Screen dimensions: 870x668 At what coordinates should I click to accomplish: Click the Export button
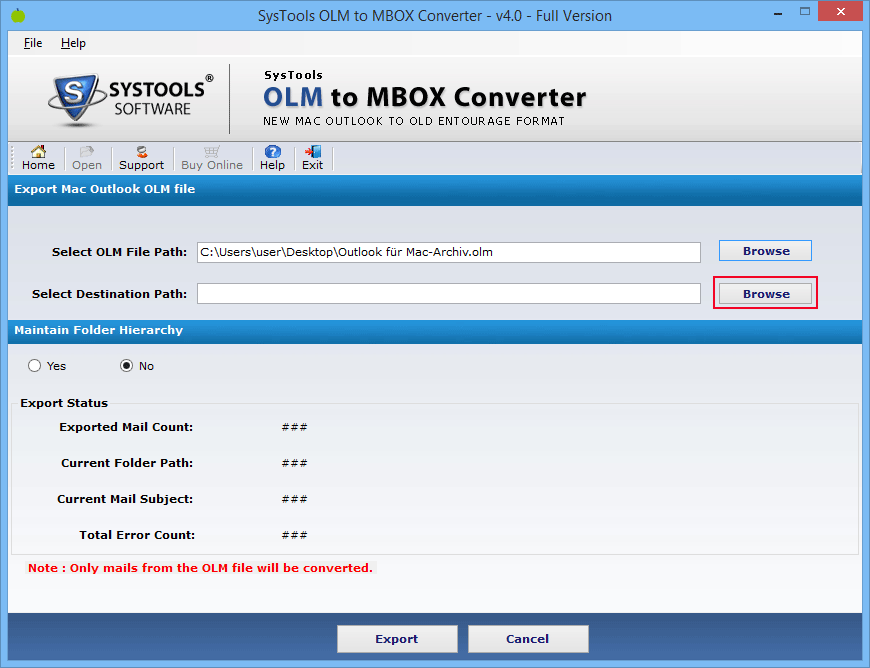(397, 639)
